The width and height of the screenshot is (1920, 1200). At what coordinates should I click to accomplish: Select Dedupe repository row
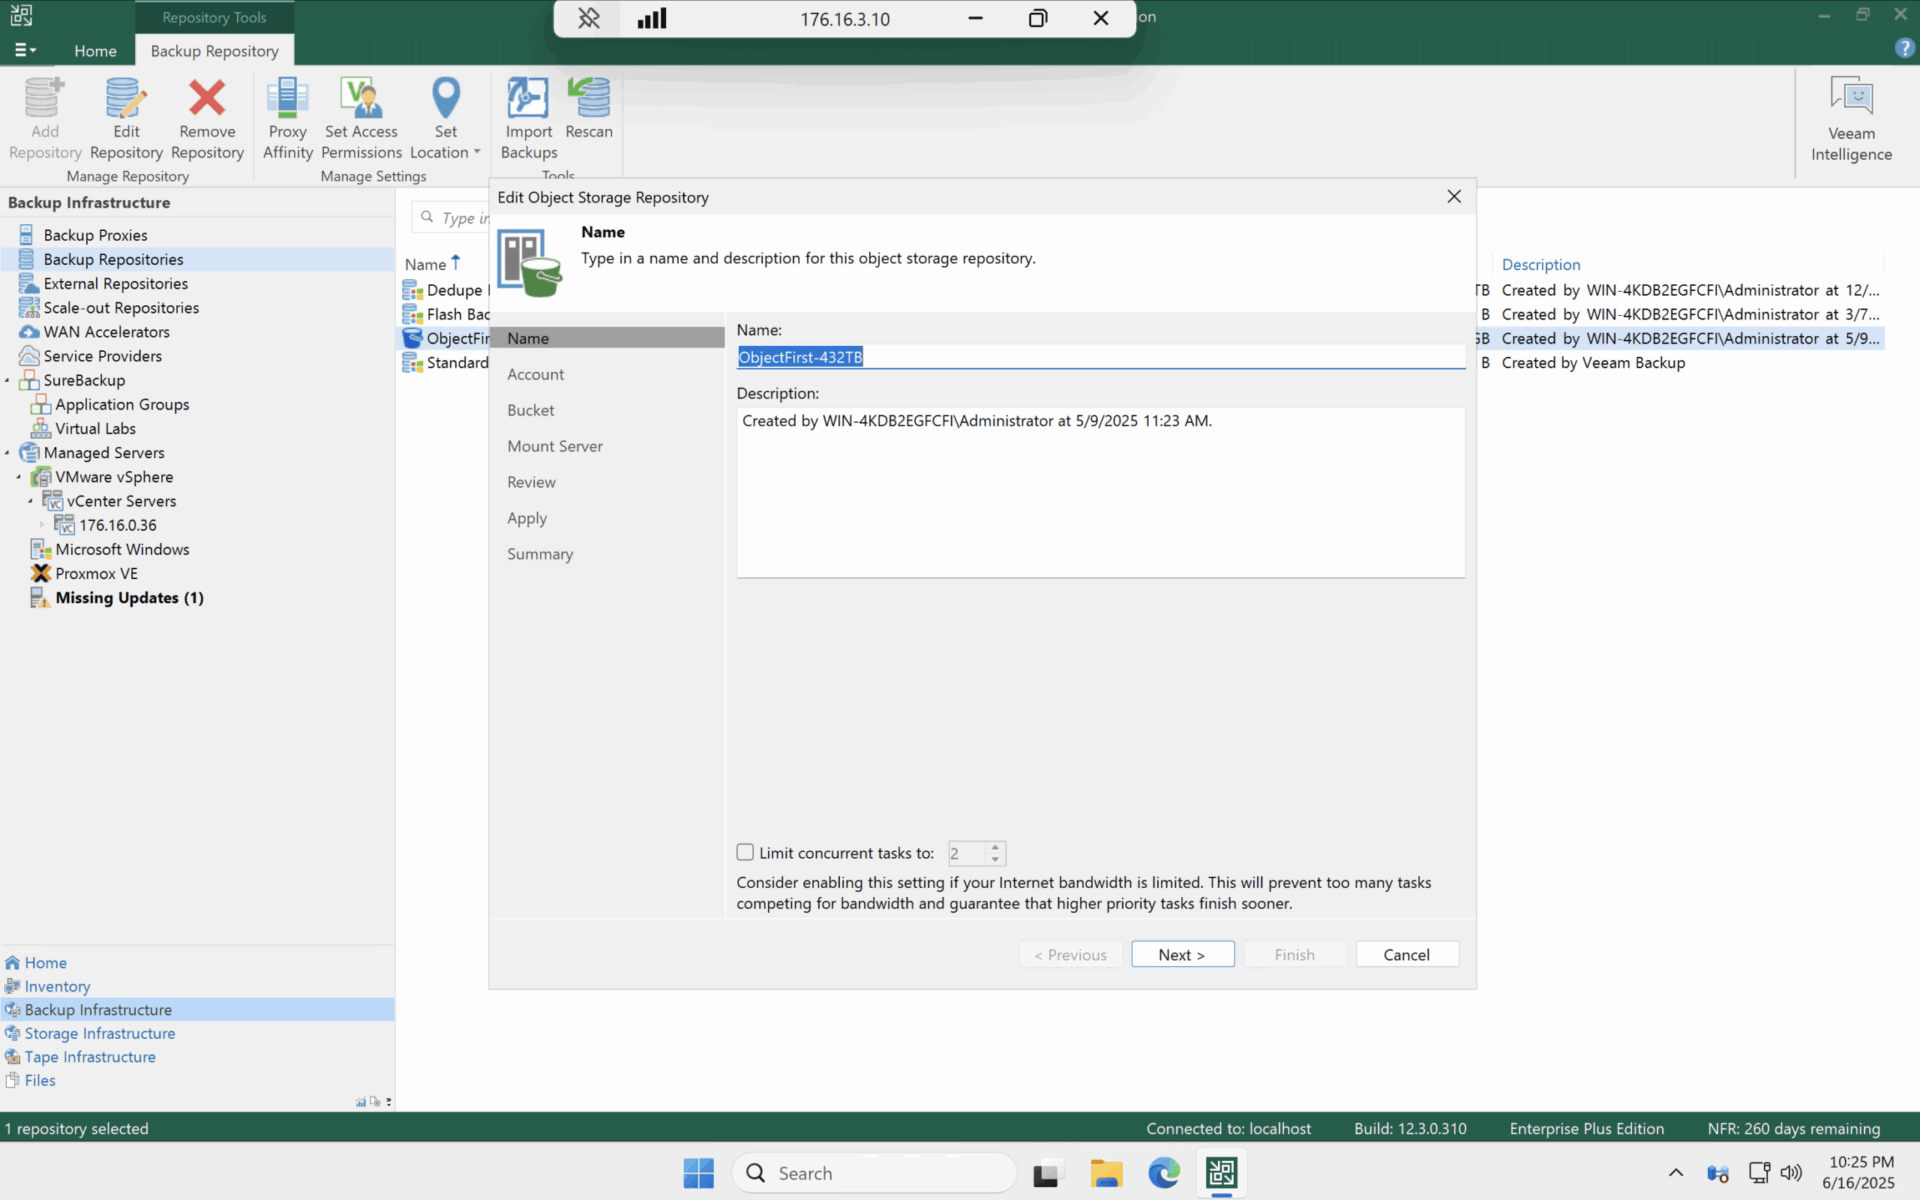(x=445, y=290)
